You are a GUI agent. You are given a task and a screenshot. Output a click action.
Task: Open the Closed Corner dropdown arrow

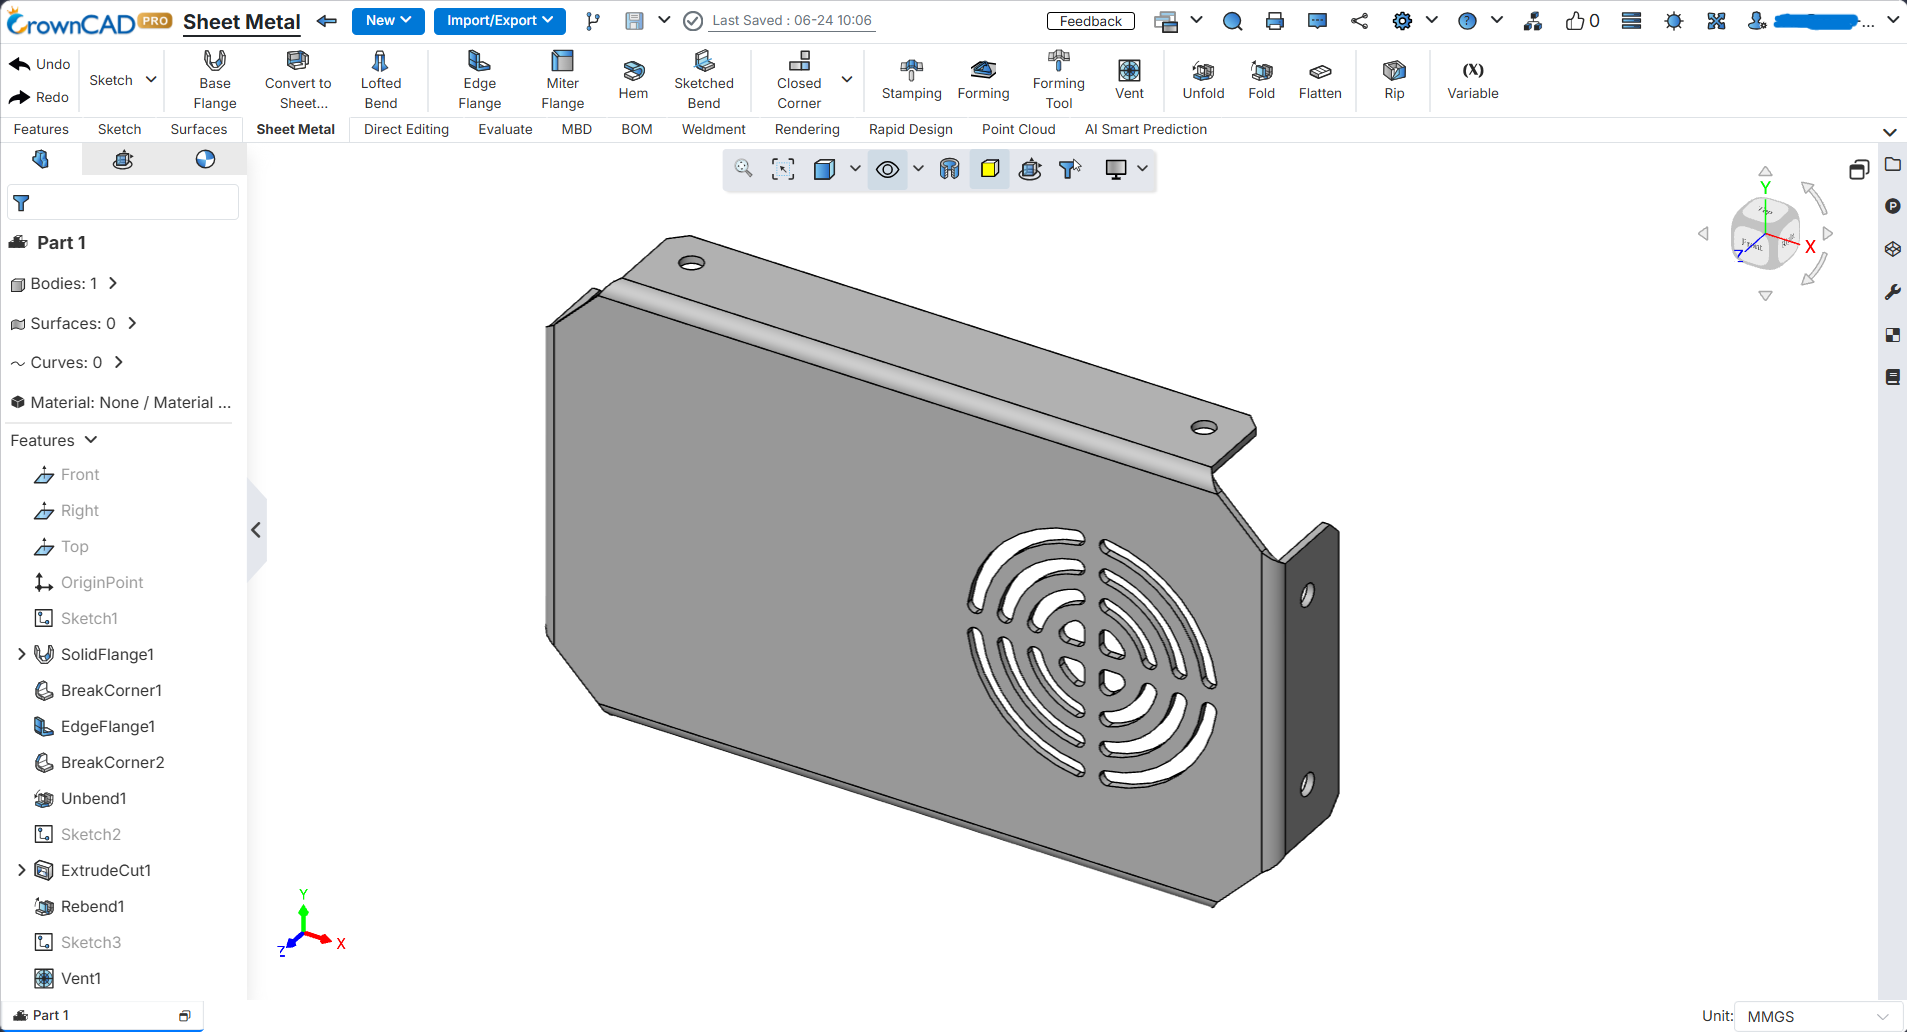pyautogui.click(x=847, y=80)
